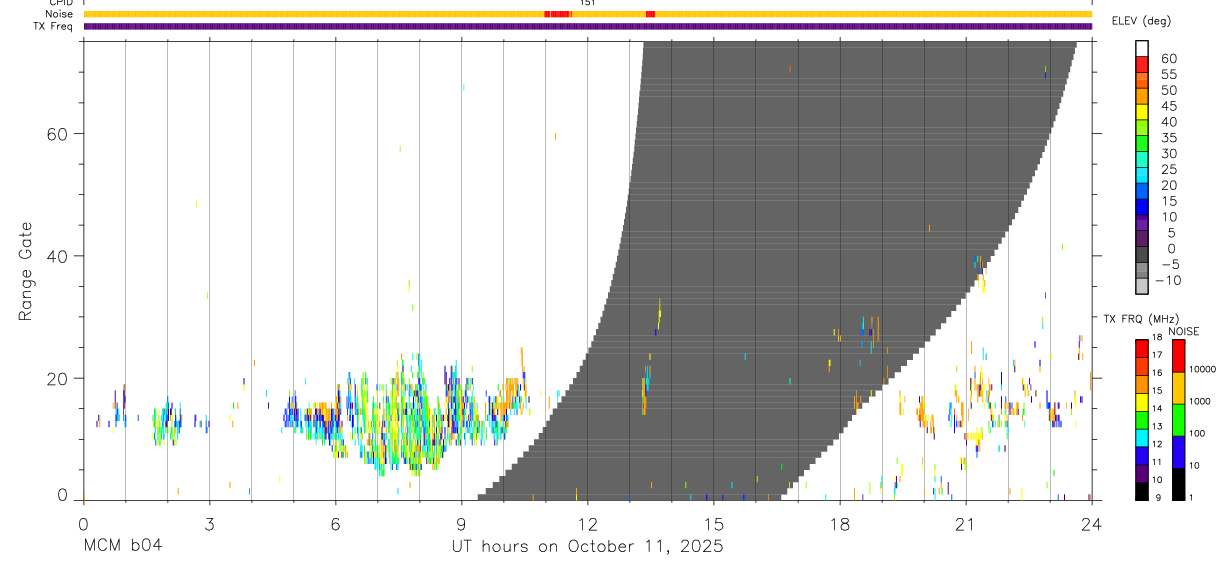Click the '21' tick label on UT axis
This screenshot has width=1228, height=567.
coord(966,523)
